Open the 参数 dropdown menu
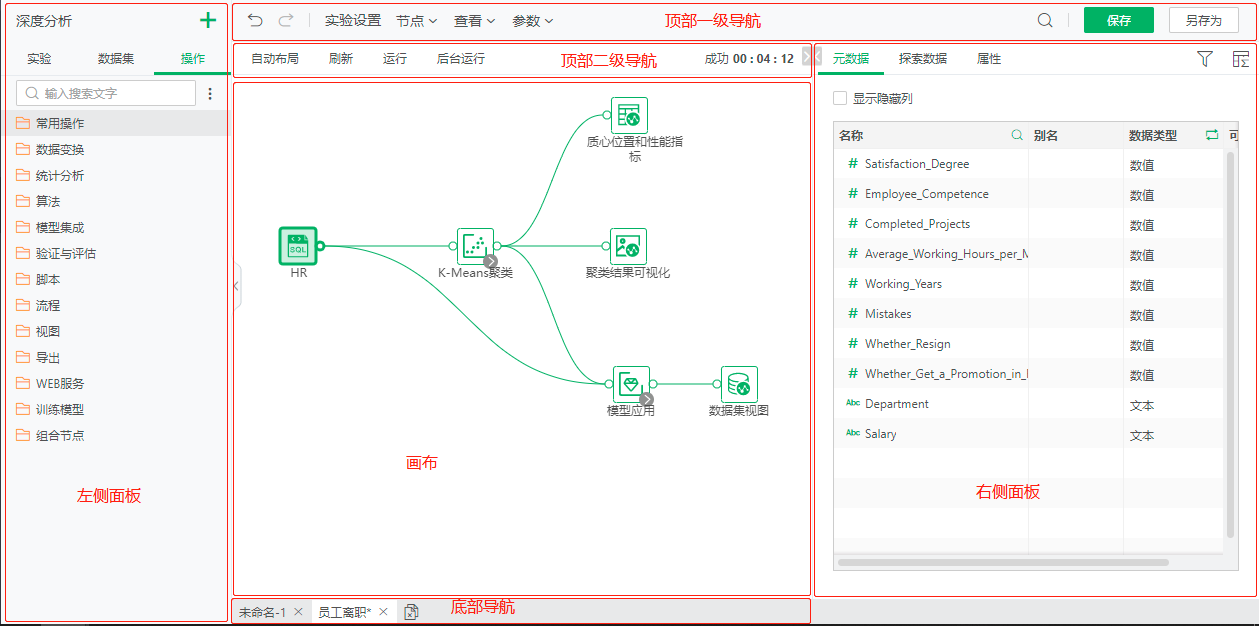The height and width of the screenshot is (626, 1259). pos(532,20)
